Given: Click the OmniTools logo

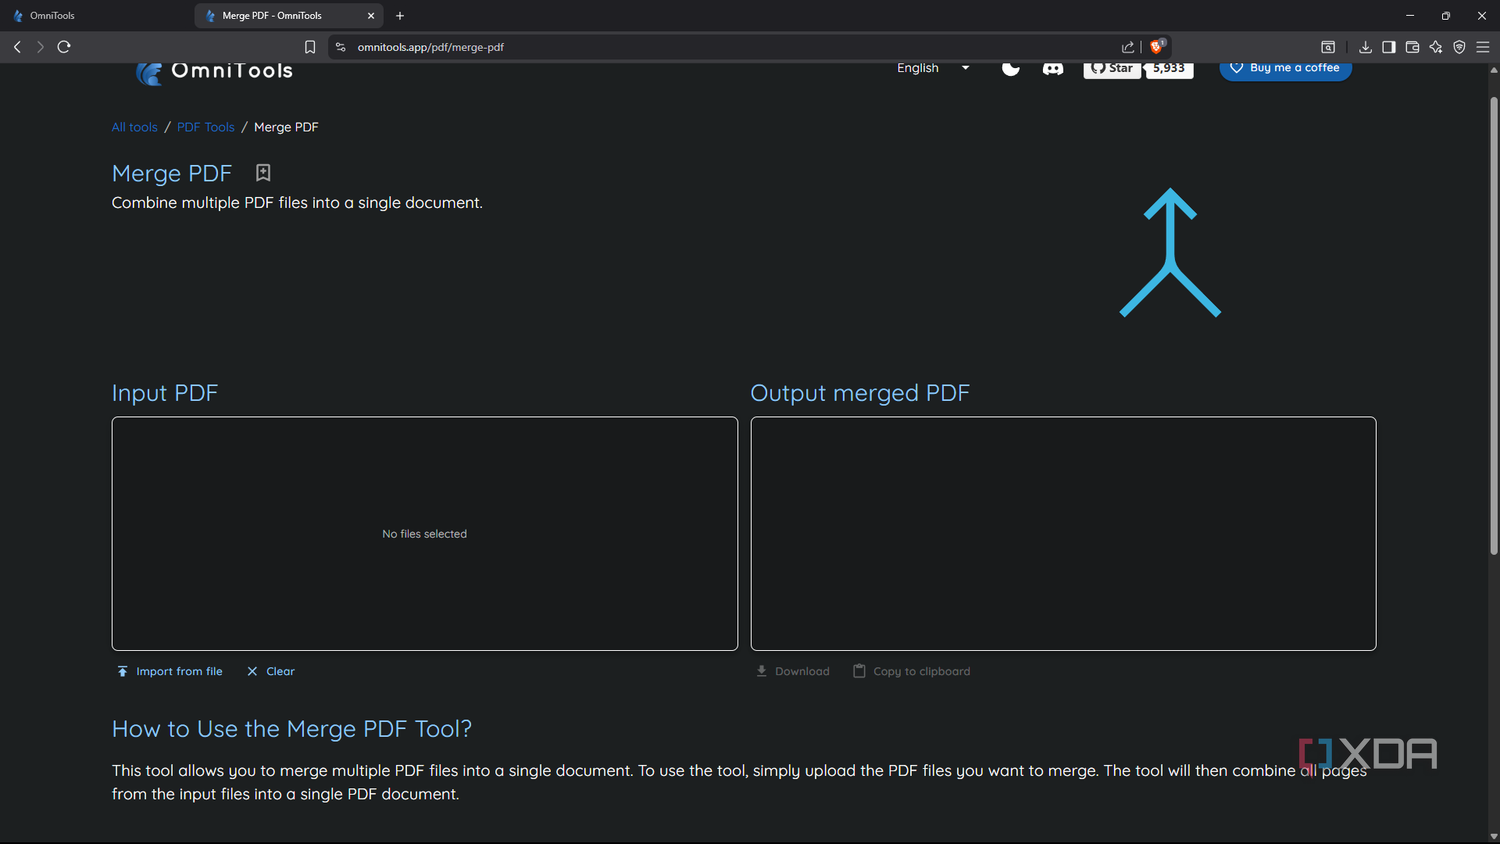Looking at the screenshot, I should [215, 71].
